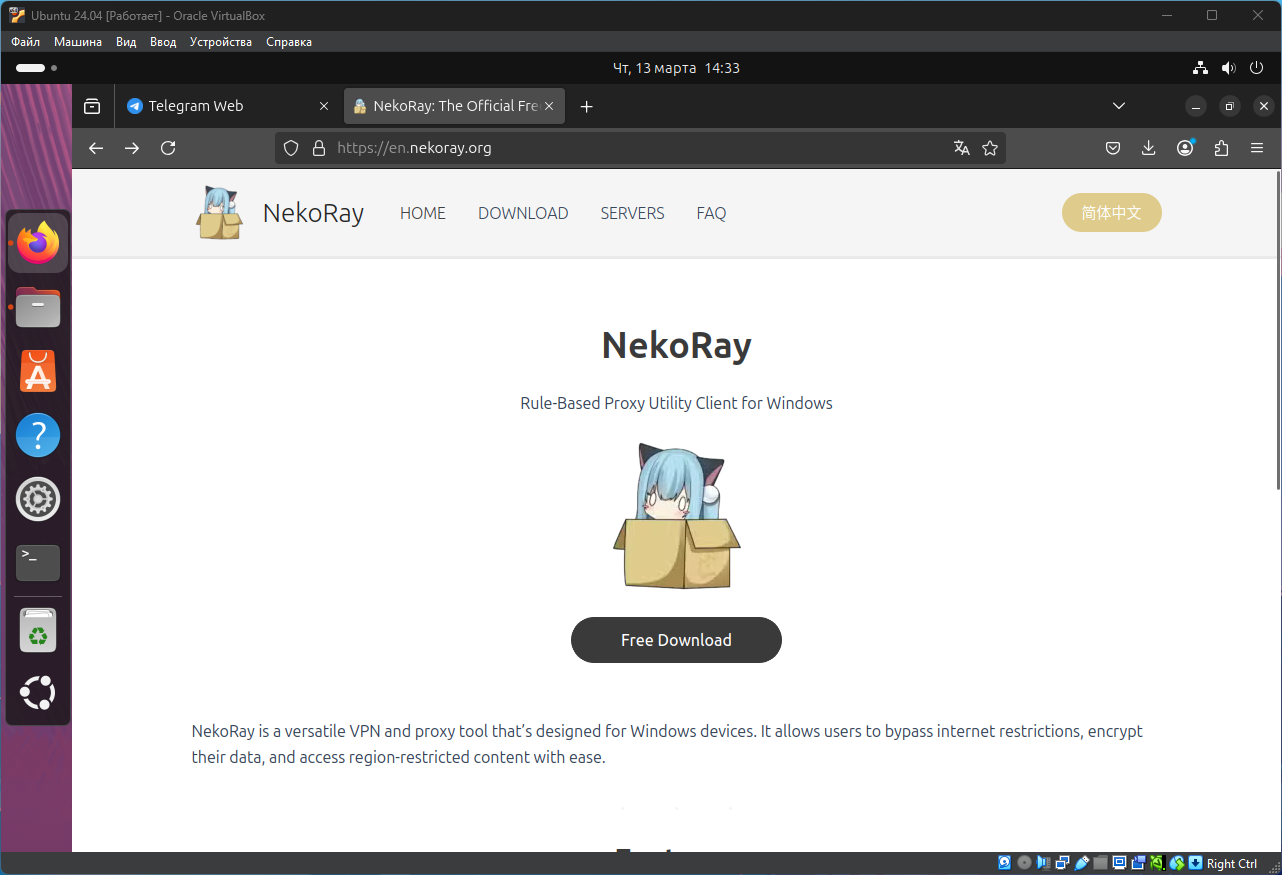Click the volume icon in the top panel
The image size is (1282, 875).
pos(1229,68)
